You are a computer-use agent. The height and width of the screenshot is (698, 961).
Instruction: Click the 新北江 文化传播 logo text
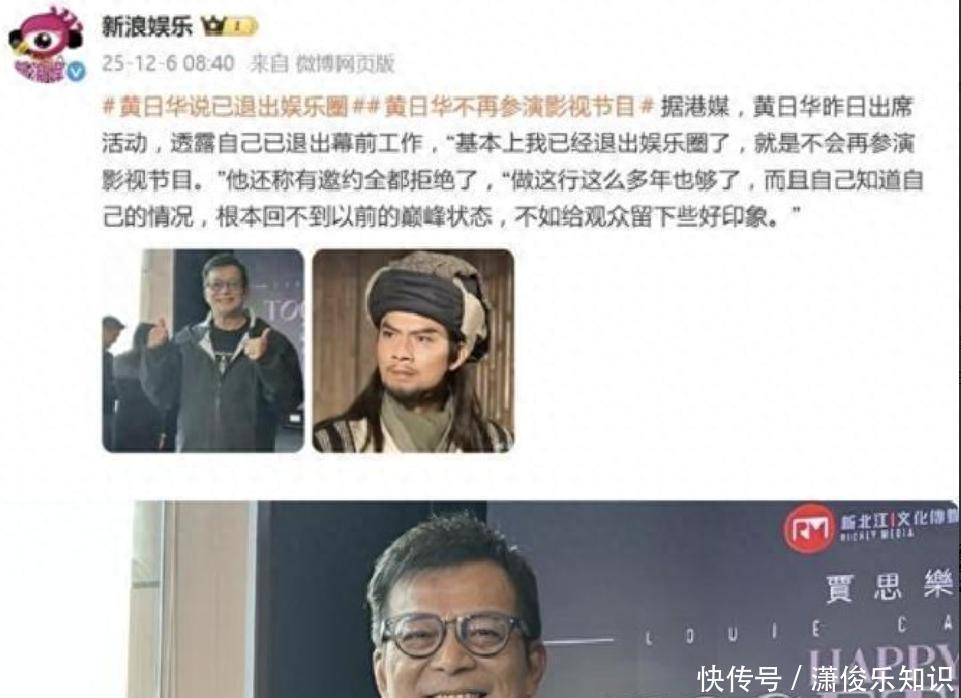coord(897,525)
